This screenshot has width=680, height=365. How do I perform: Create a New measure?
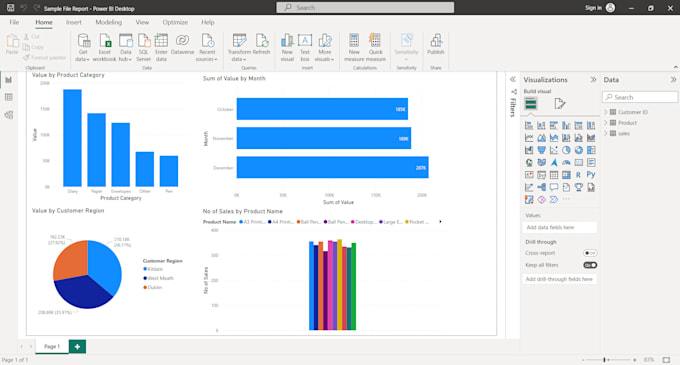(x=354, y=48)
